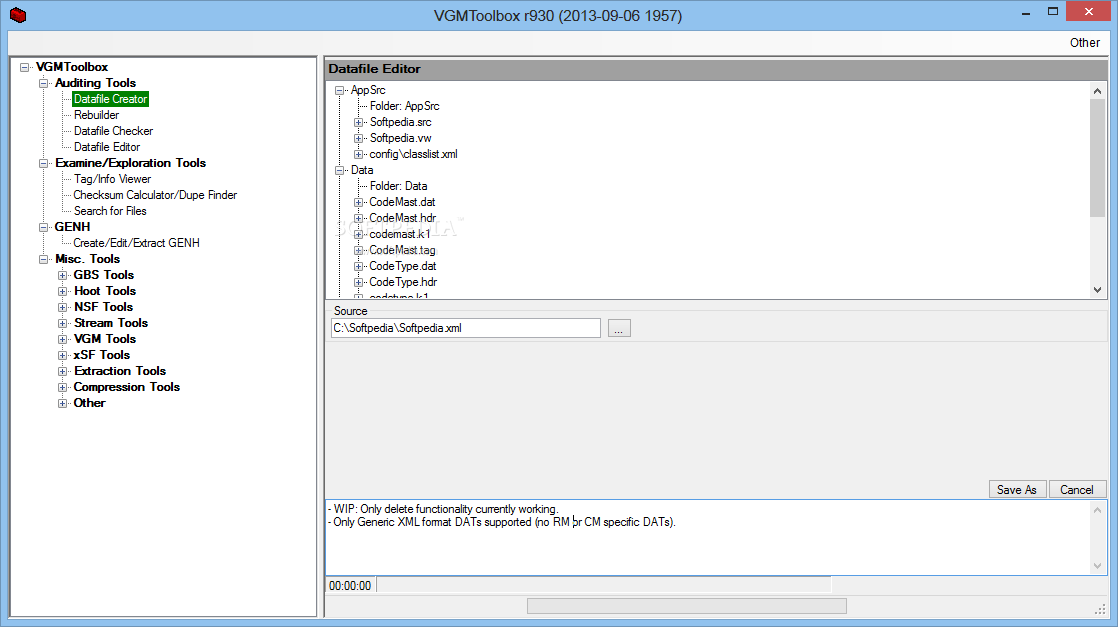This screenshot has width=1118, height=627.
Task: Collapse the Data node
Action: point(339,170)
